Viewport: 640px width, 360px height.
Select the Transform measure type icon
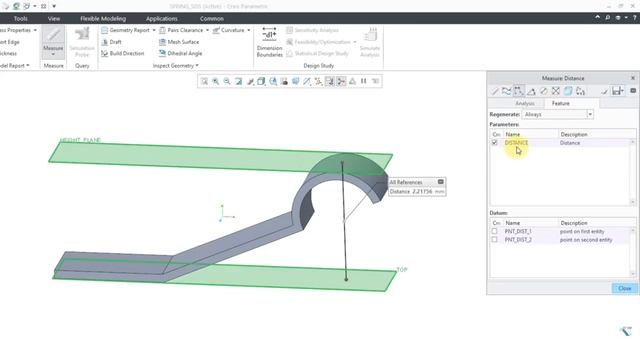(580, 91)
